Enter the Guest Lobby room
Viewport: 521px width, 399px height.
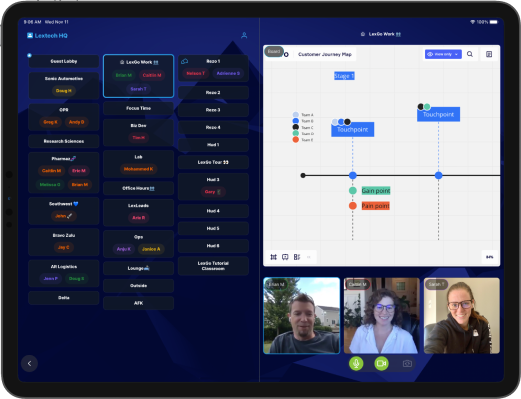pyautogui.click(x=64, y=61)
